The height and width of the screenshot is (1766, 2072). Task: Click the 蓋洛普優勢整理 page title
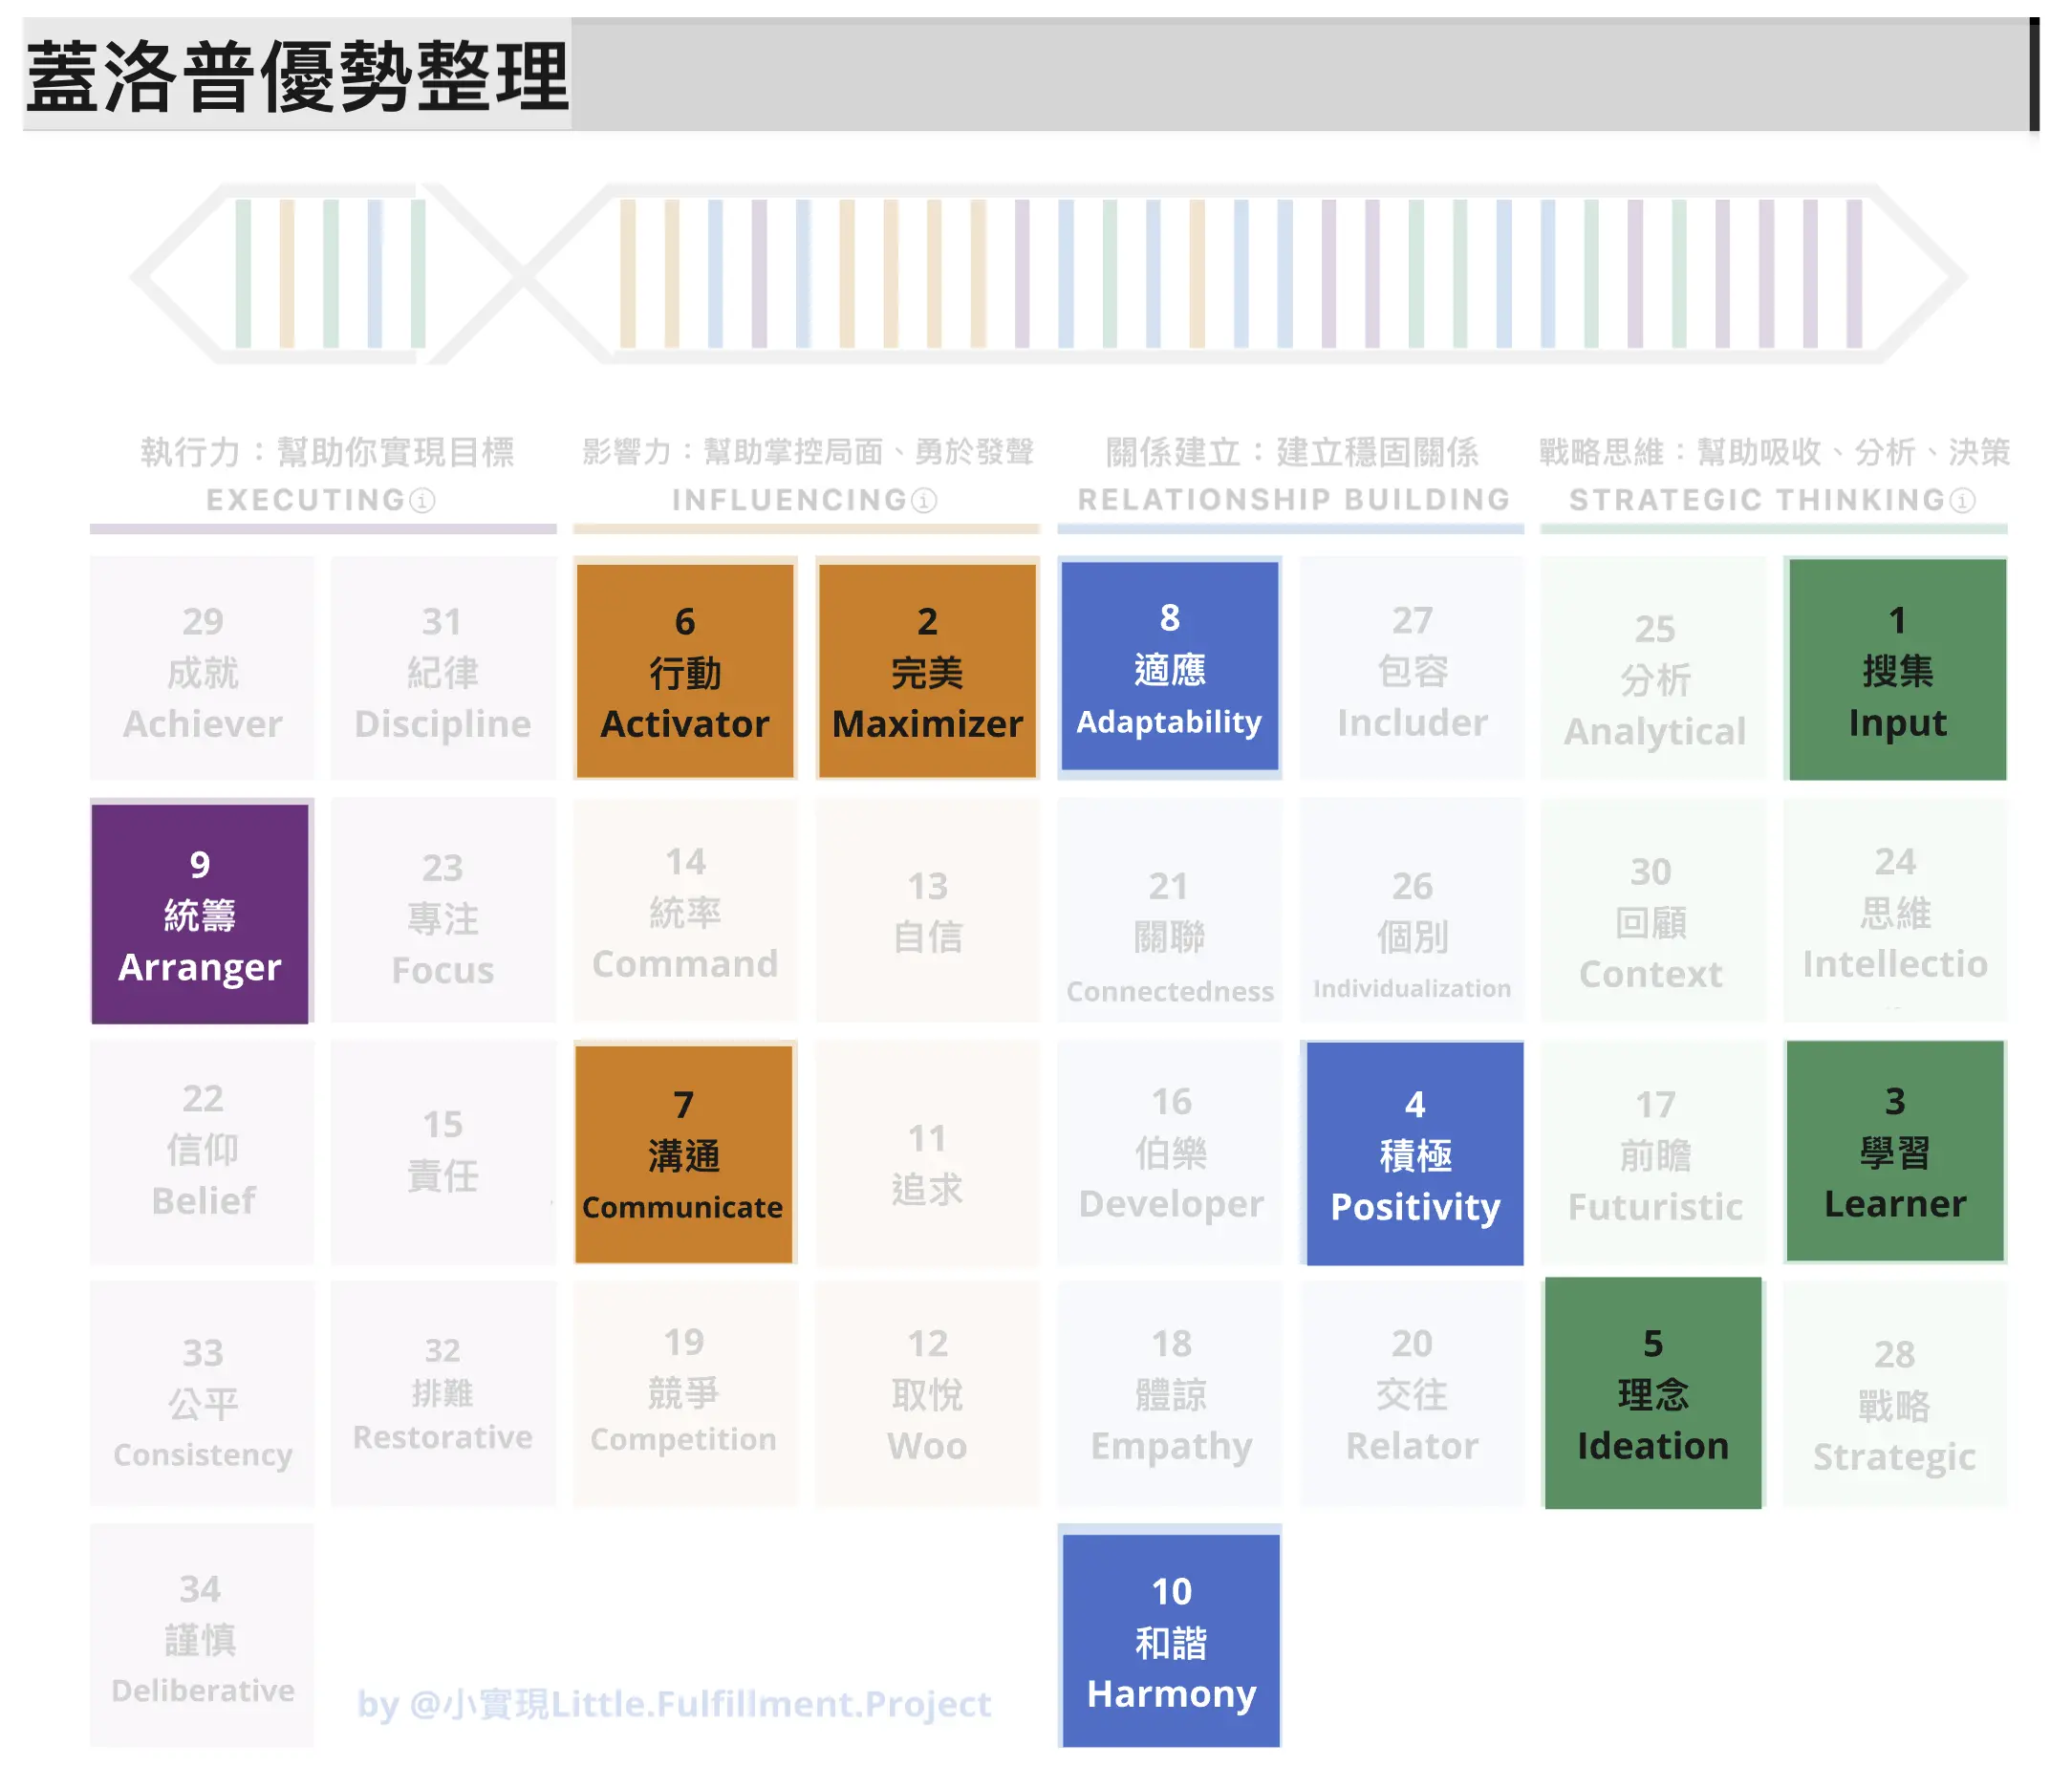[x=297, y=76]
